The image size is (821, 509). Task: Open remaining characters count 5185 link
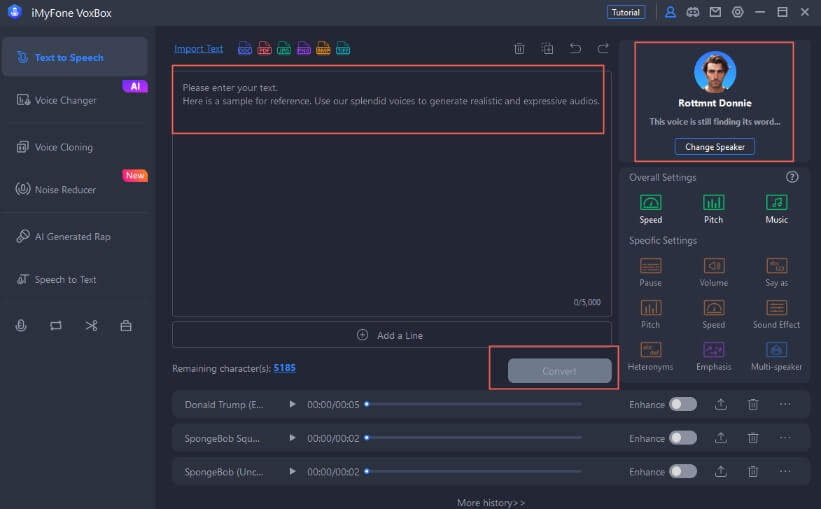(284, 368)
